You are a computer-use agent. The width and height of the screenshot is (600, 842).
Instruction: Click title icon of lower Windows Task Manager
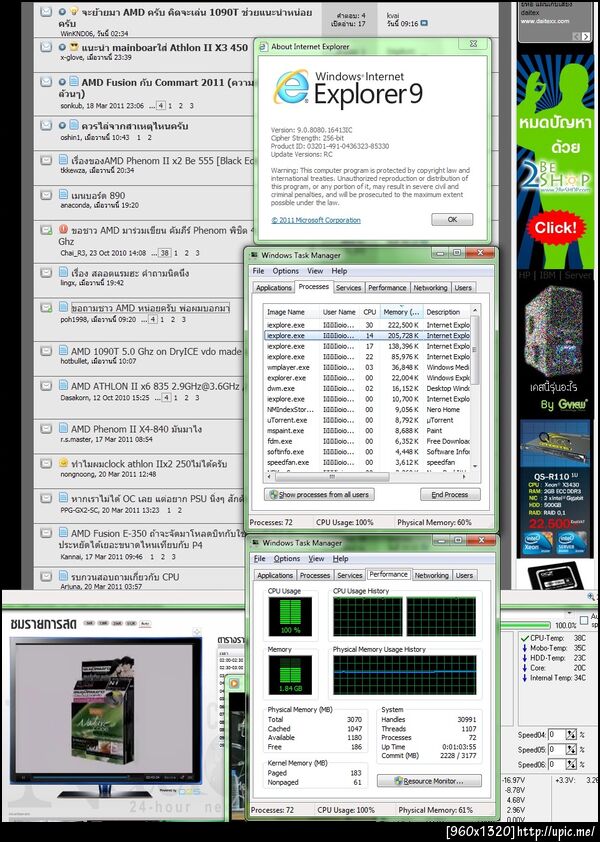(x=255, y=543)
